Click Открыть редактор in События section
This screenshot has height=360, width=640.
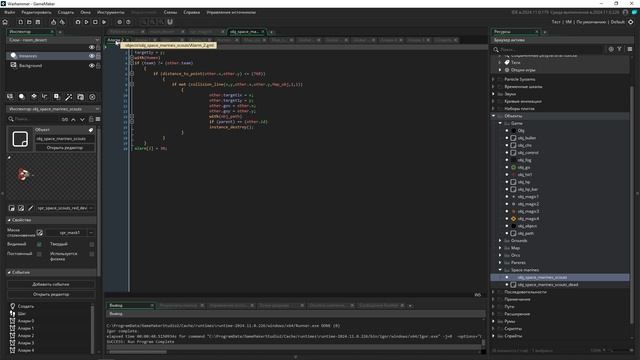tap(51, 294)
